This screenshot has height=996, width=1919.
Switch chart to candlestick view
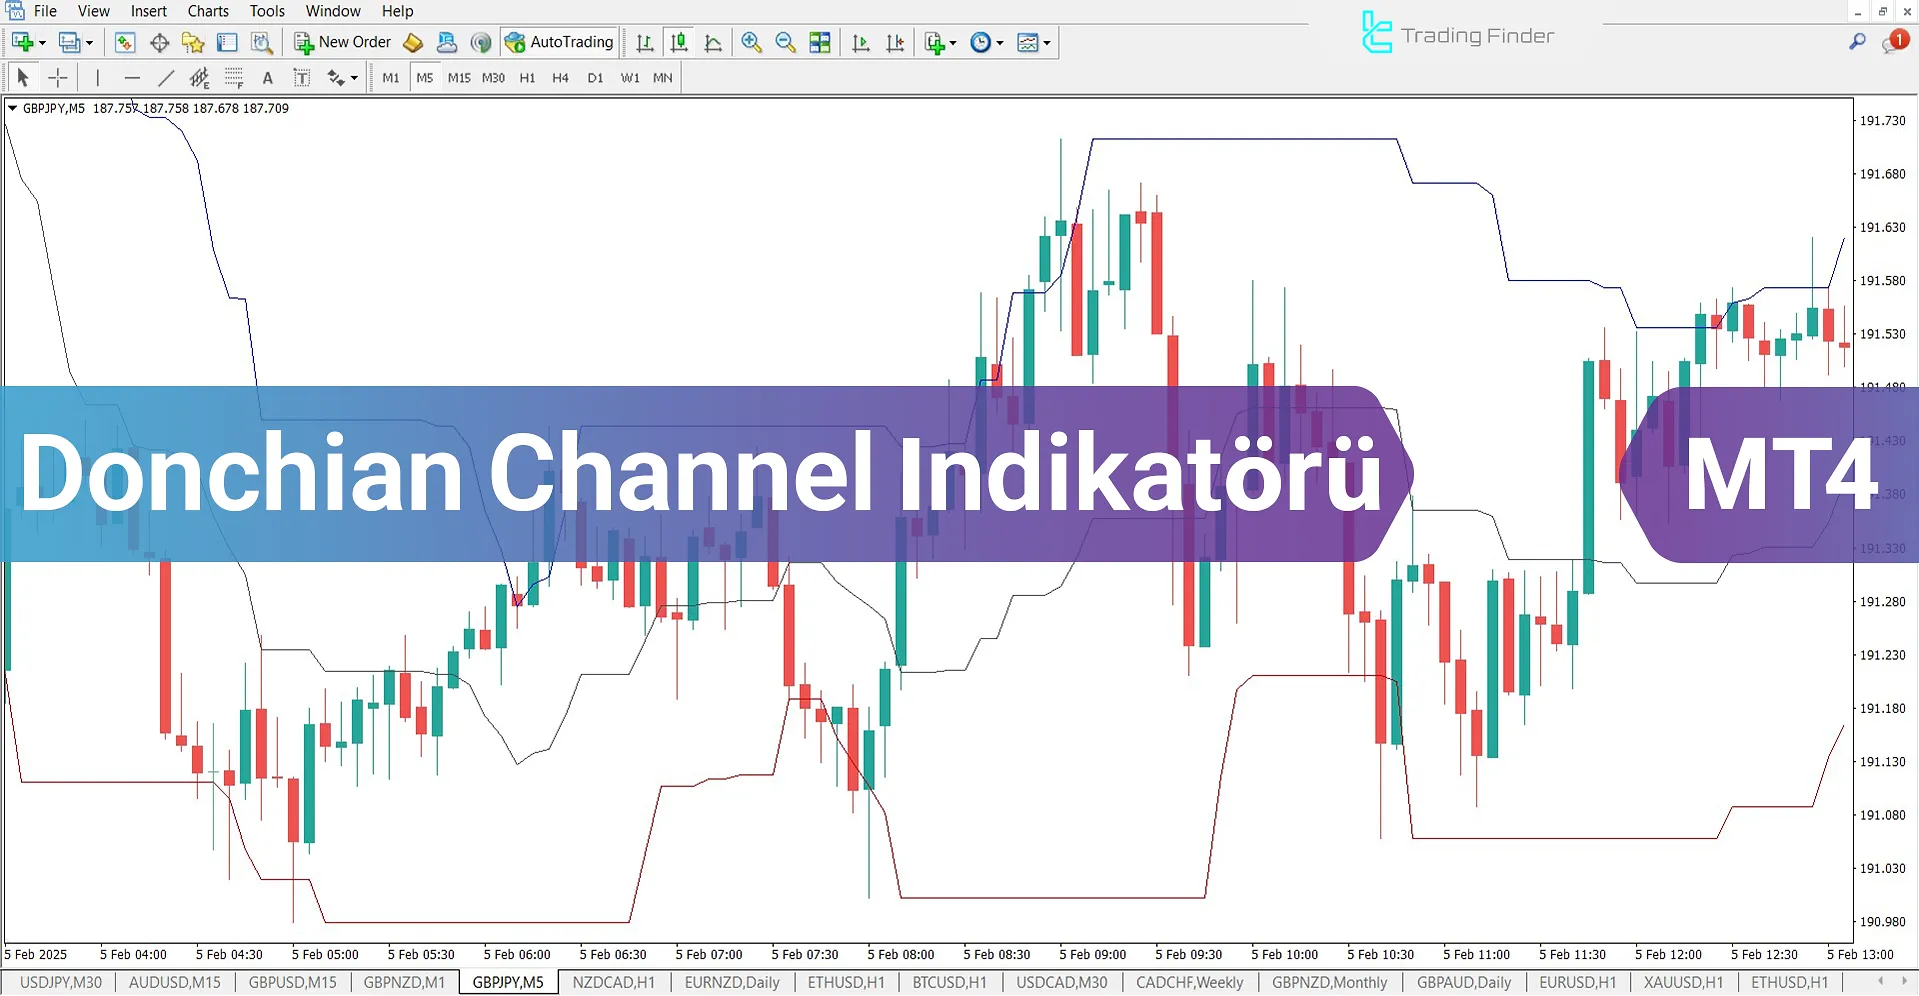pos(679,42)
